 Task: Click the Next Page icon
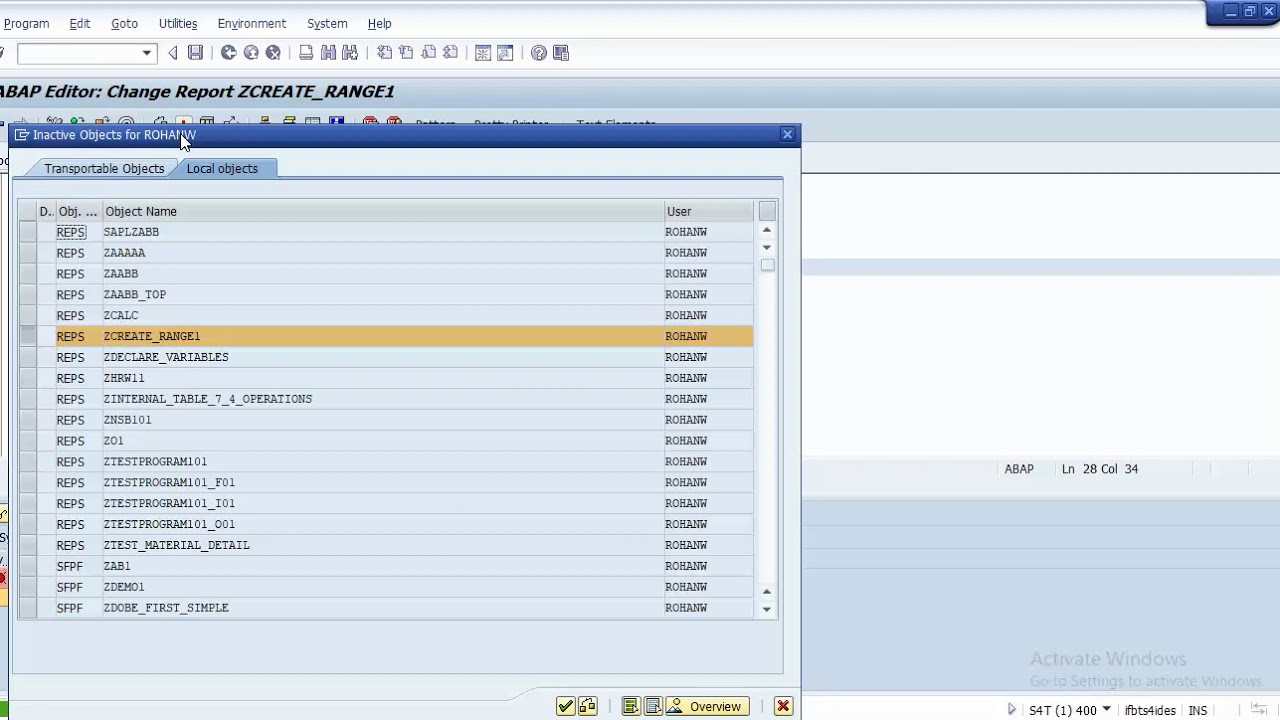[428, 53]
